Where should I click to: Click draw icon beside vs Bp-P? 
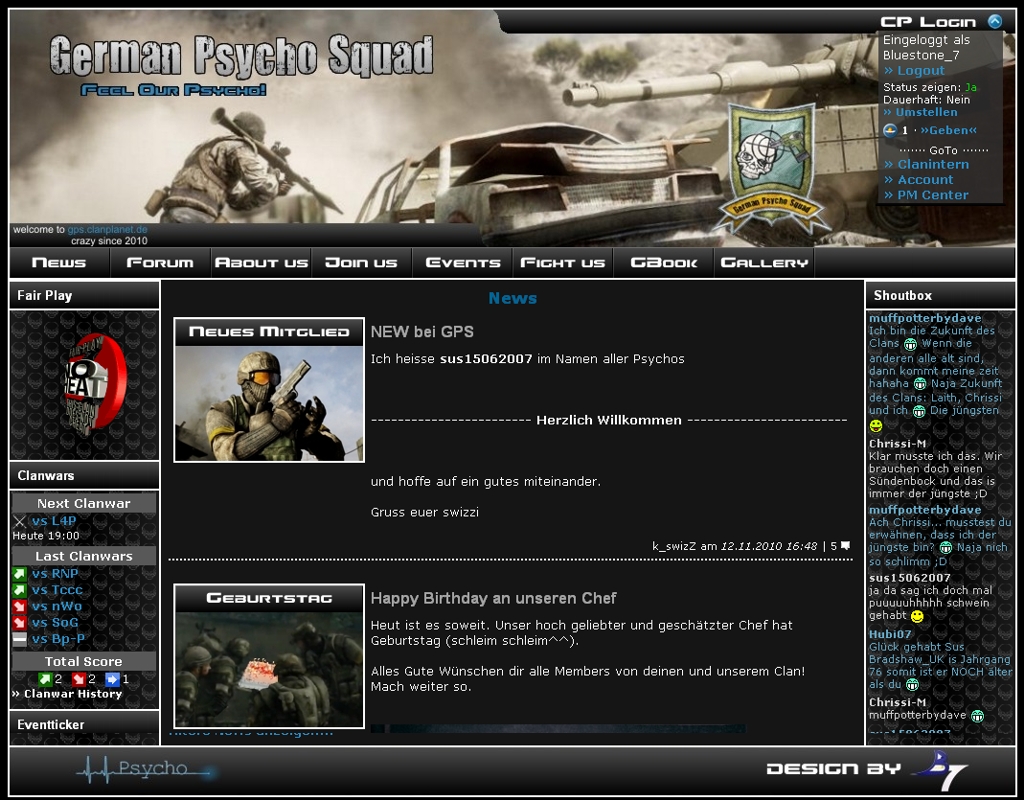[19, 639]
